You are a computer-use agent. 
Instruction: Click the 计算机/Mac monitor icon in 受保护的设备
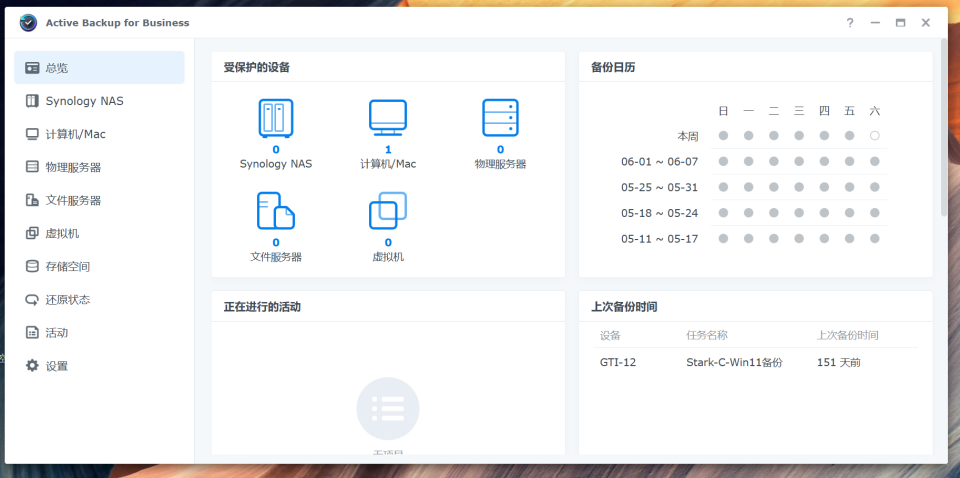388,118
